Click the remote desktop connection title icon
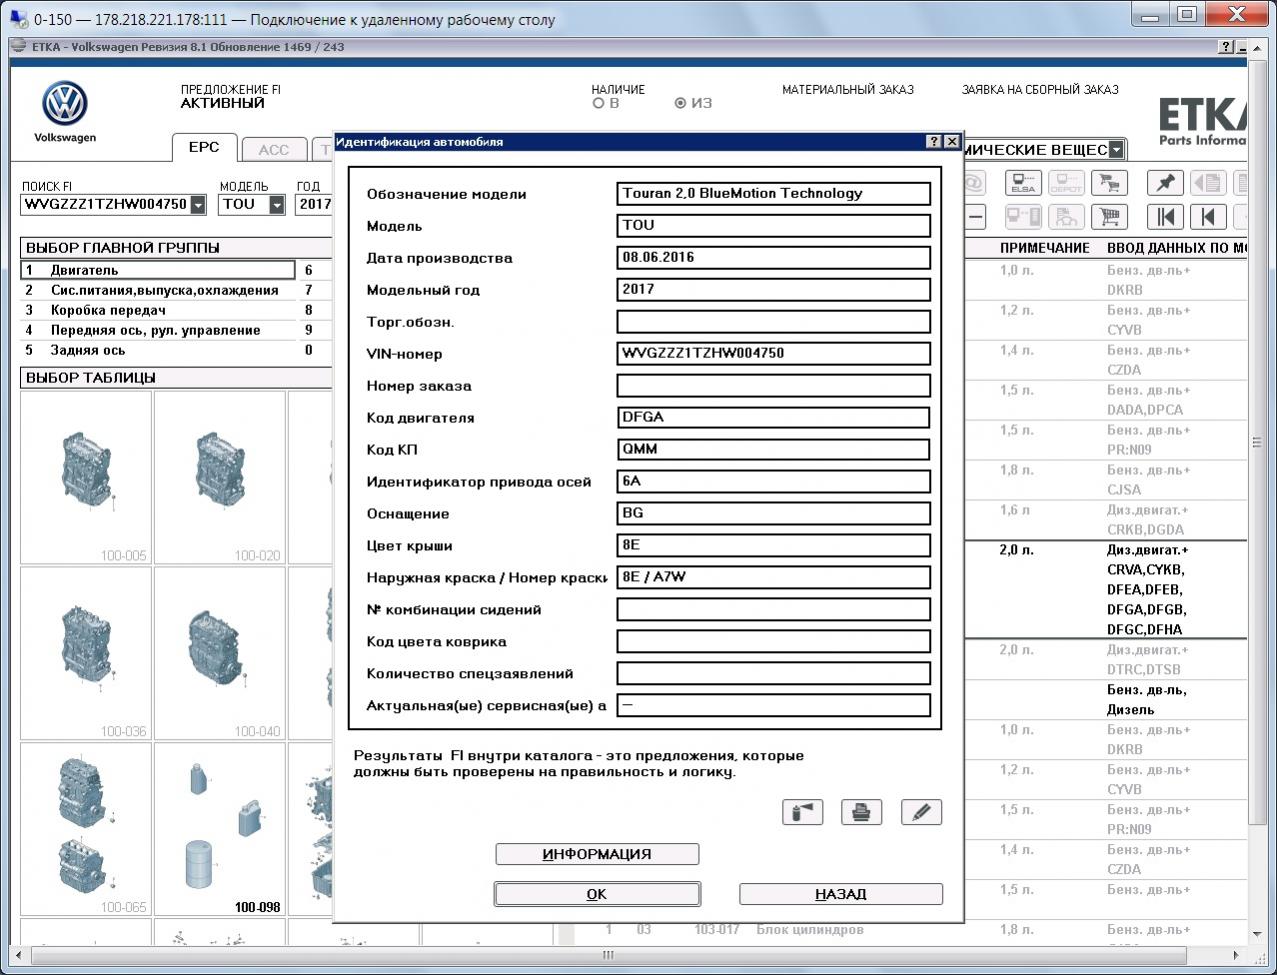1277x975 pixels. [x=19, y=19]
